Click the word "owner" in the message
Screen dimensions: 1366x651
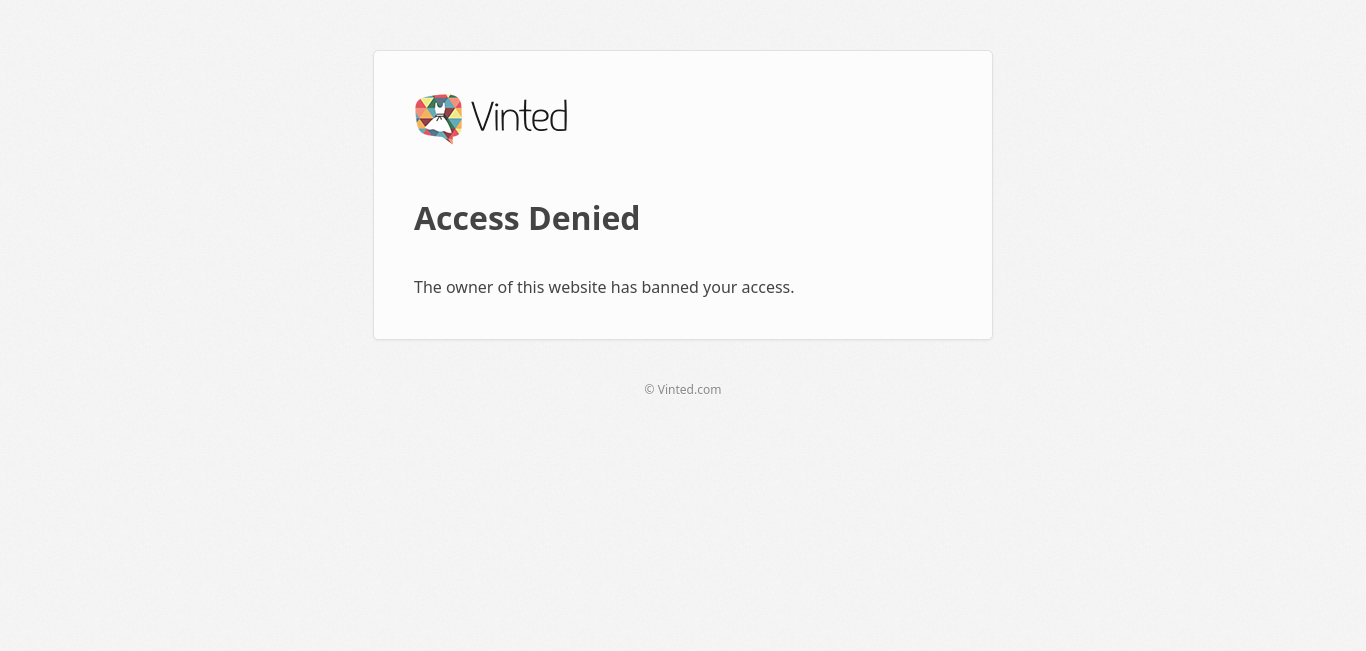[x=469, y=287]
